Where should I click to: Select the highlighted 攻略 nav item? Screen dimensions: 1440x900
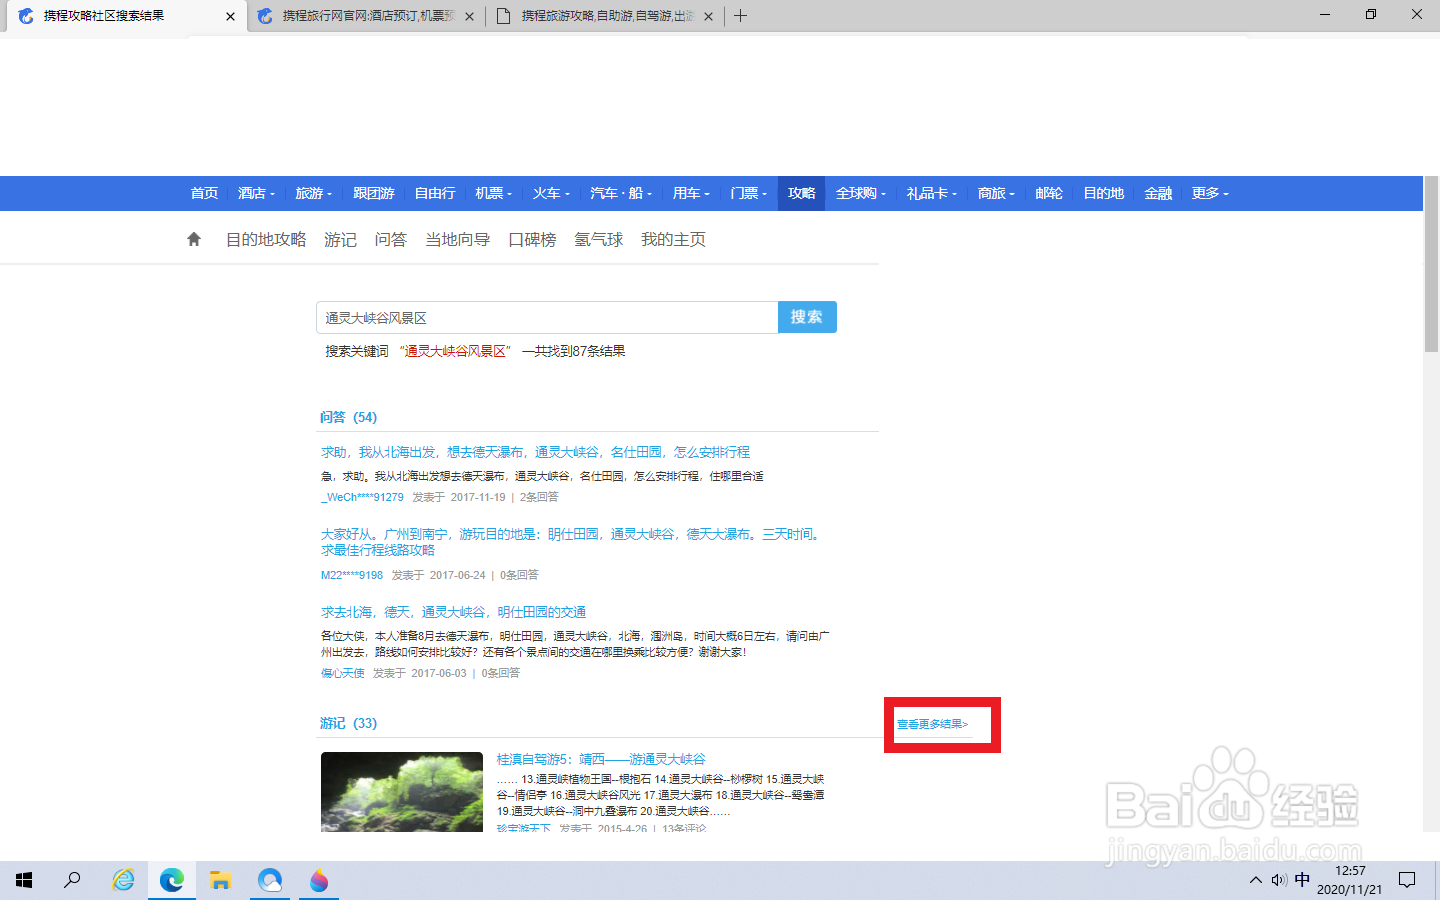coord(802,193)
